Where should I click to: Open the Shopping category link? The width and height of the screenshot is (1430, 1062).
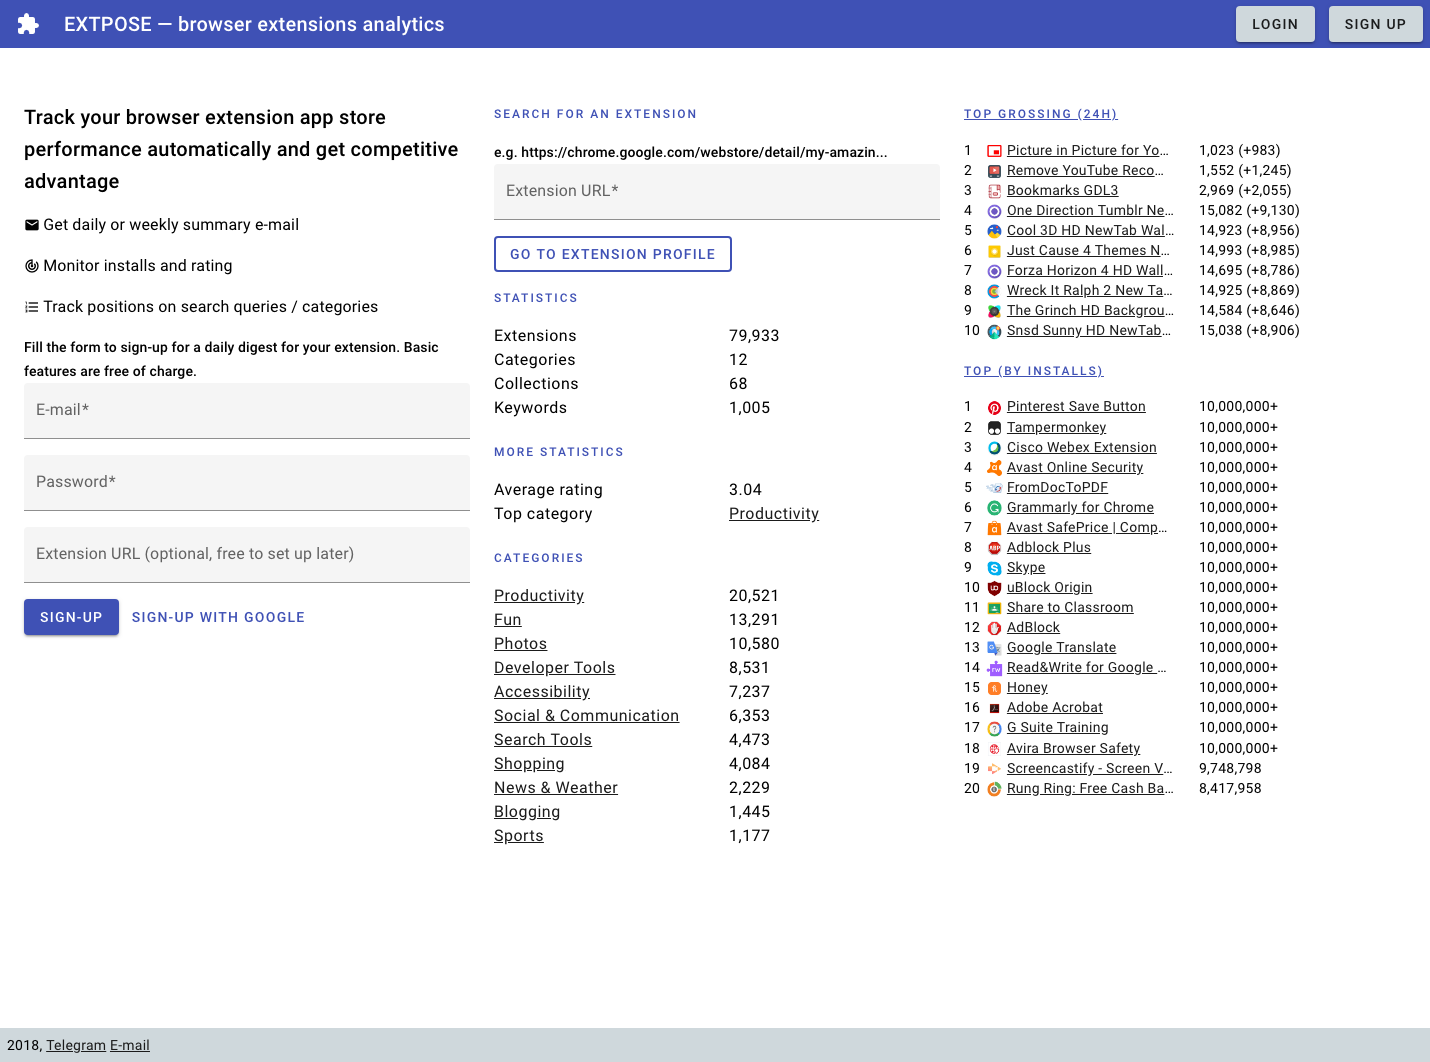[x=530, y=764]
